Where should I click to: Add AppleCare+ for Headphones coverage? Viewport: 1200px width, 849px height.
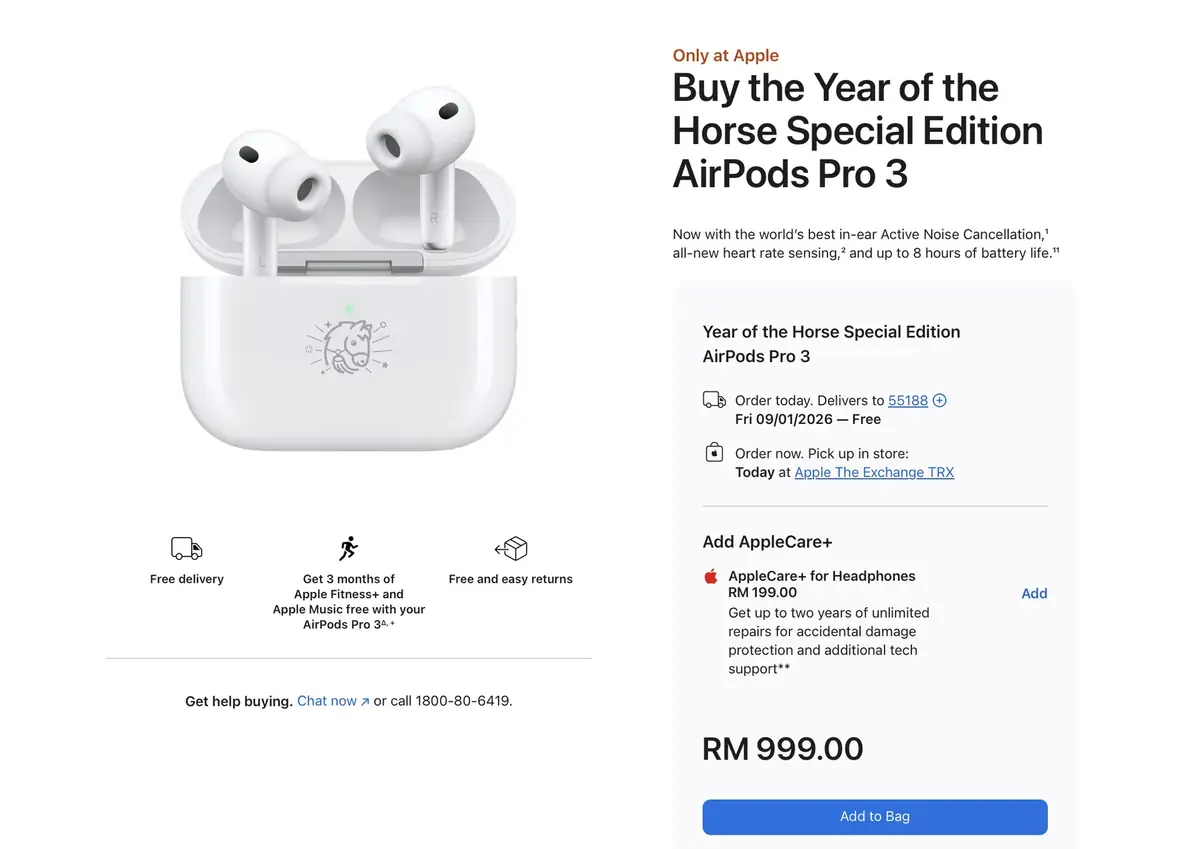pos(1034,593)
